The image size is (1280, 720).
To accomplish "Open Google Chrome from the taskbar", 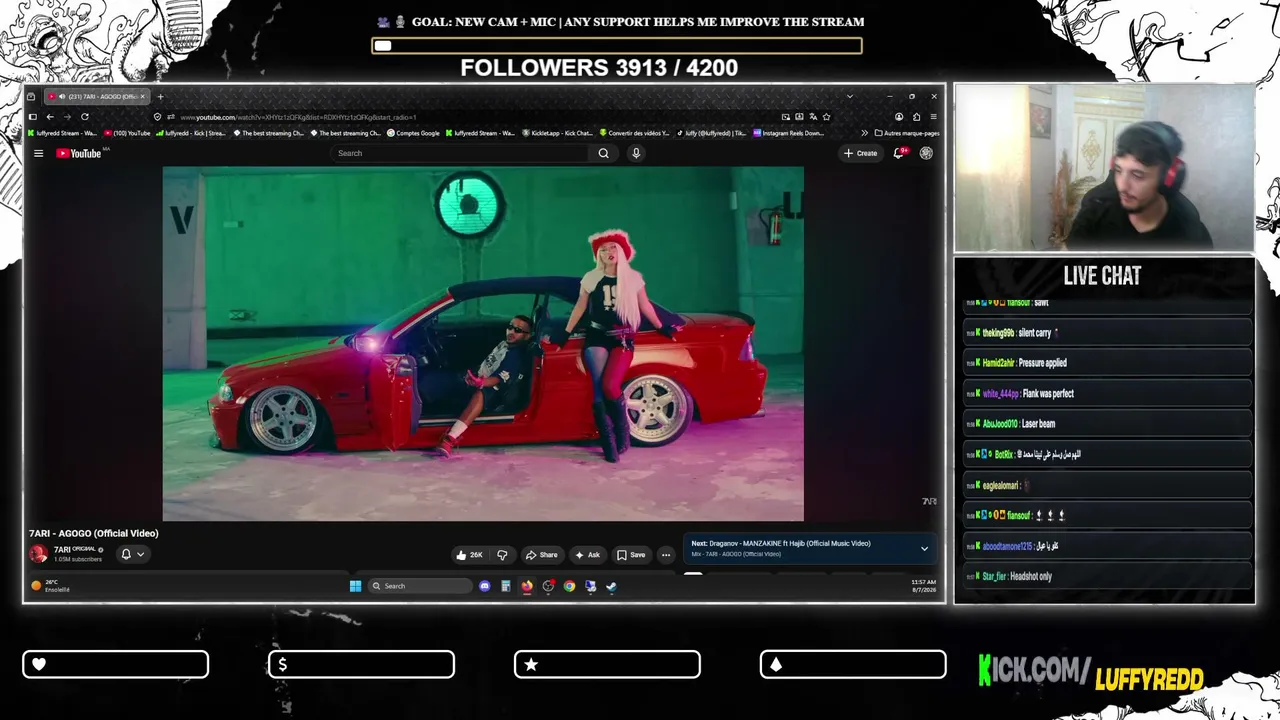I will pos(569,586).
